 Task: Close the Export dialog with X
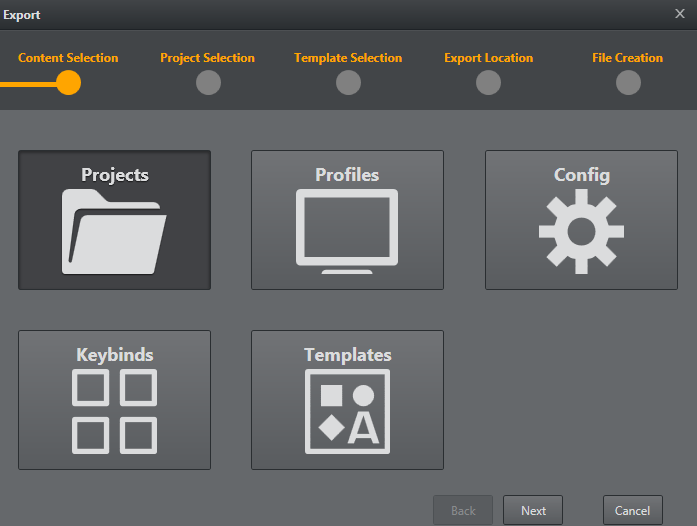click(x=680, y=14)
